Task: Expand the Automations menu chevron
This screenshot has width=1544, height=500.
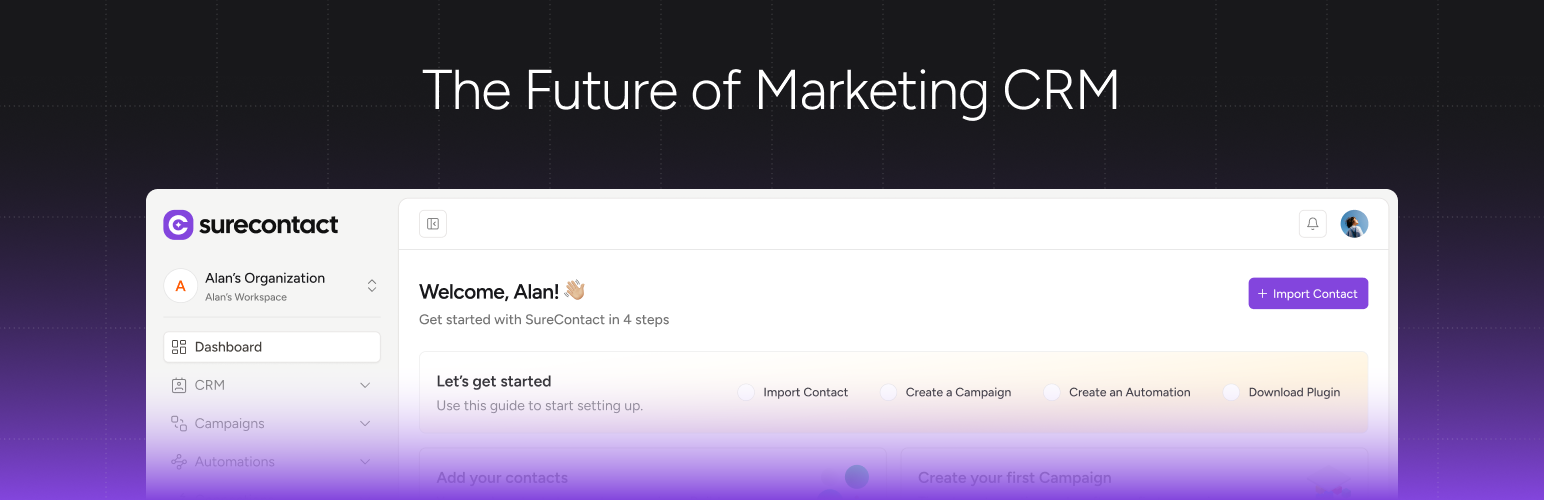Action: coord(365,462)
